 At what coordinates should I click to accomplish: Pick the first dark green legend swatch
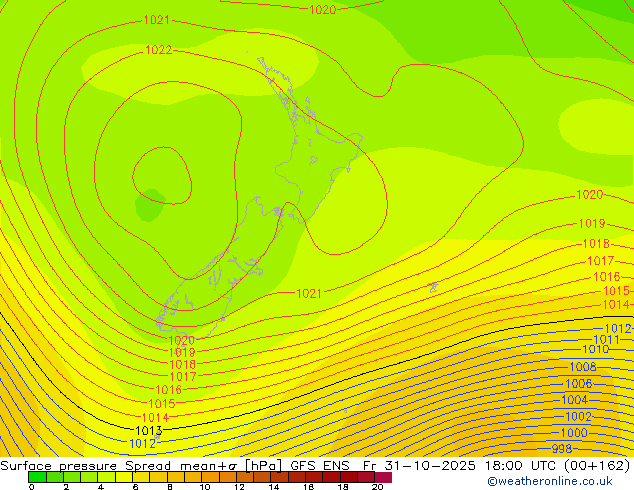(37, 477)
